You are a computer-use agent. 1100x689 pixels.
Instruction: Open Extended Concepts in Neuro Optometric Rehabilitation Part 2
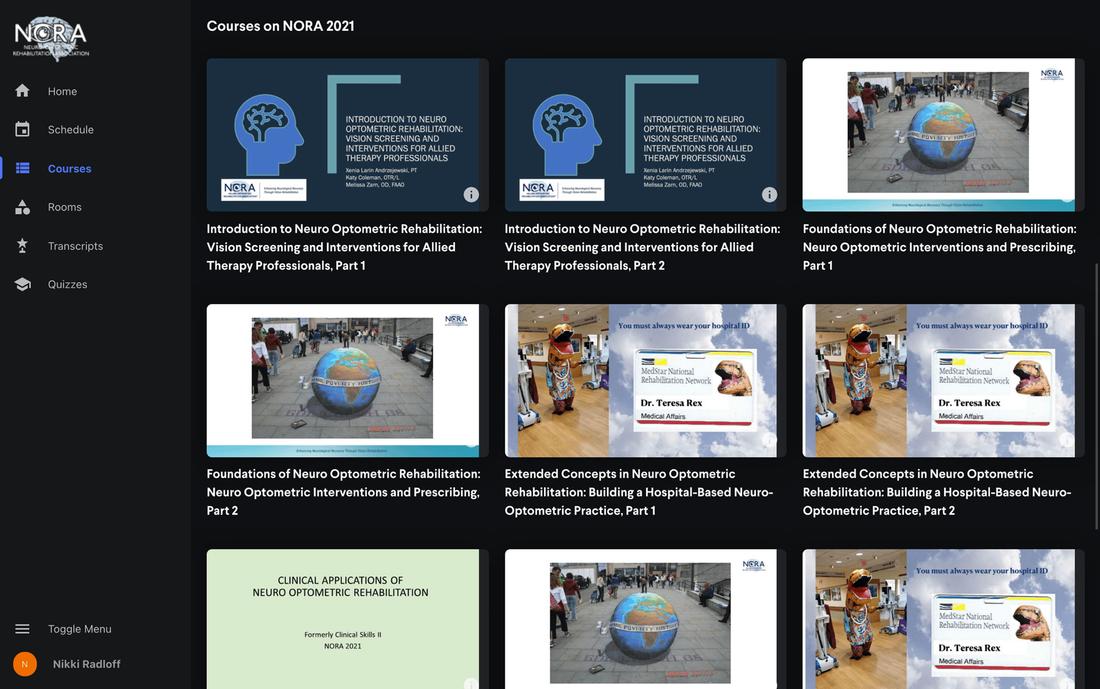939,380
